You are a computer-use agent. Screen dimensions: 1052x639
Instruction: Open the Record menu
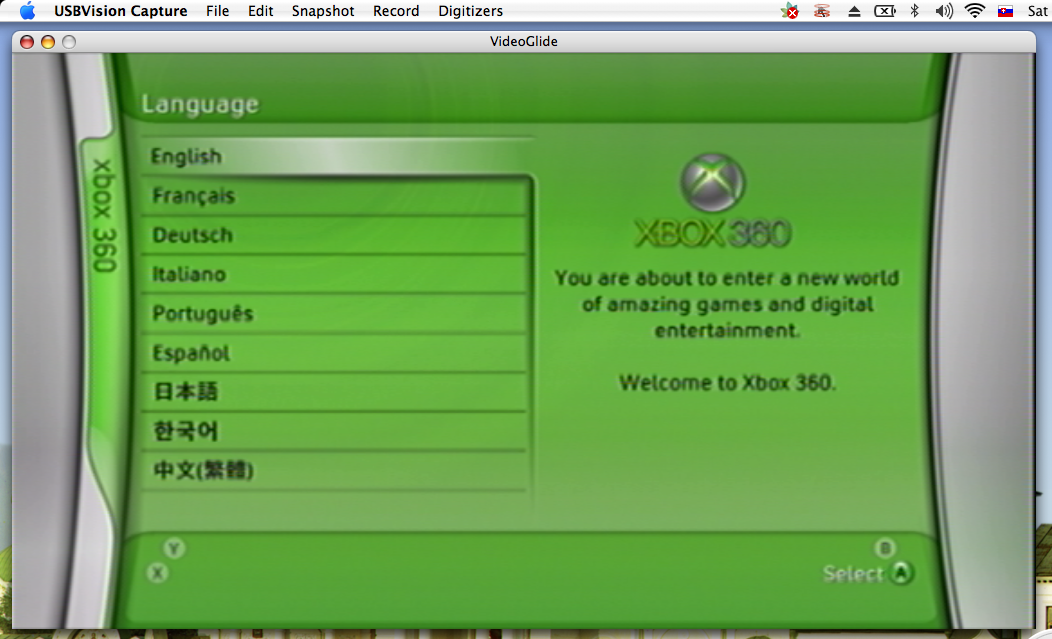pos(396,11)
